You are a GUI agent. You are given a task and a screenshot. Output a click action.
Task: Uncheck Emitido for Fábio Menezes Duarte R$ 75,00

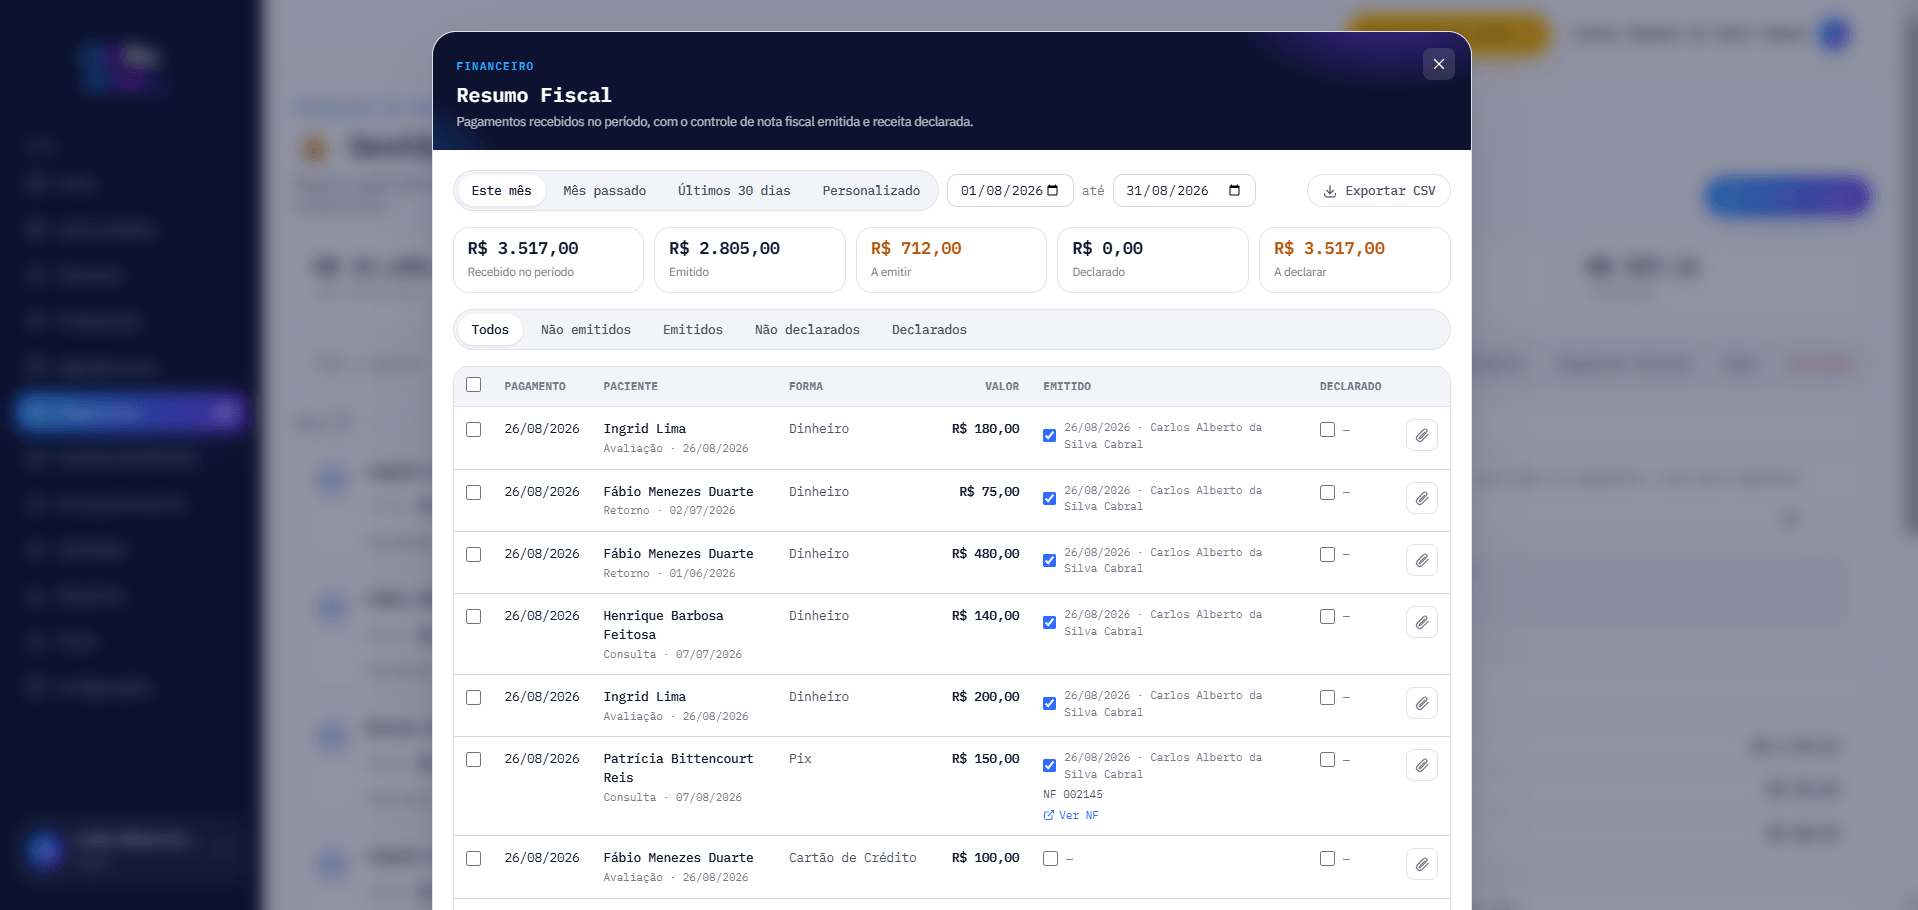1049,499
